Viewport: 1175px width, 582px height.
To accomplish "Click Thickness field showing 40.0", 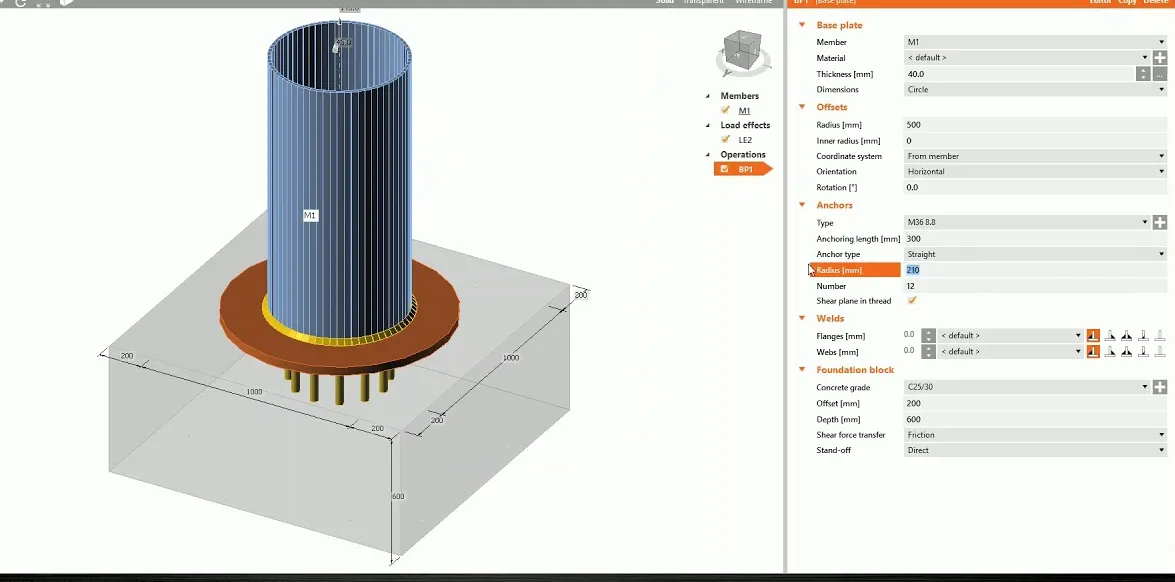I will coord(1019,74).
